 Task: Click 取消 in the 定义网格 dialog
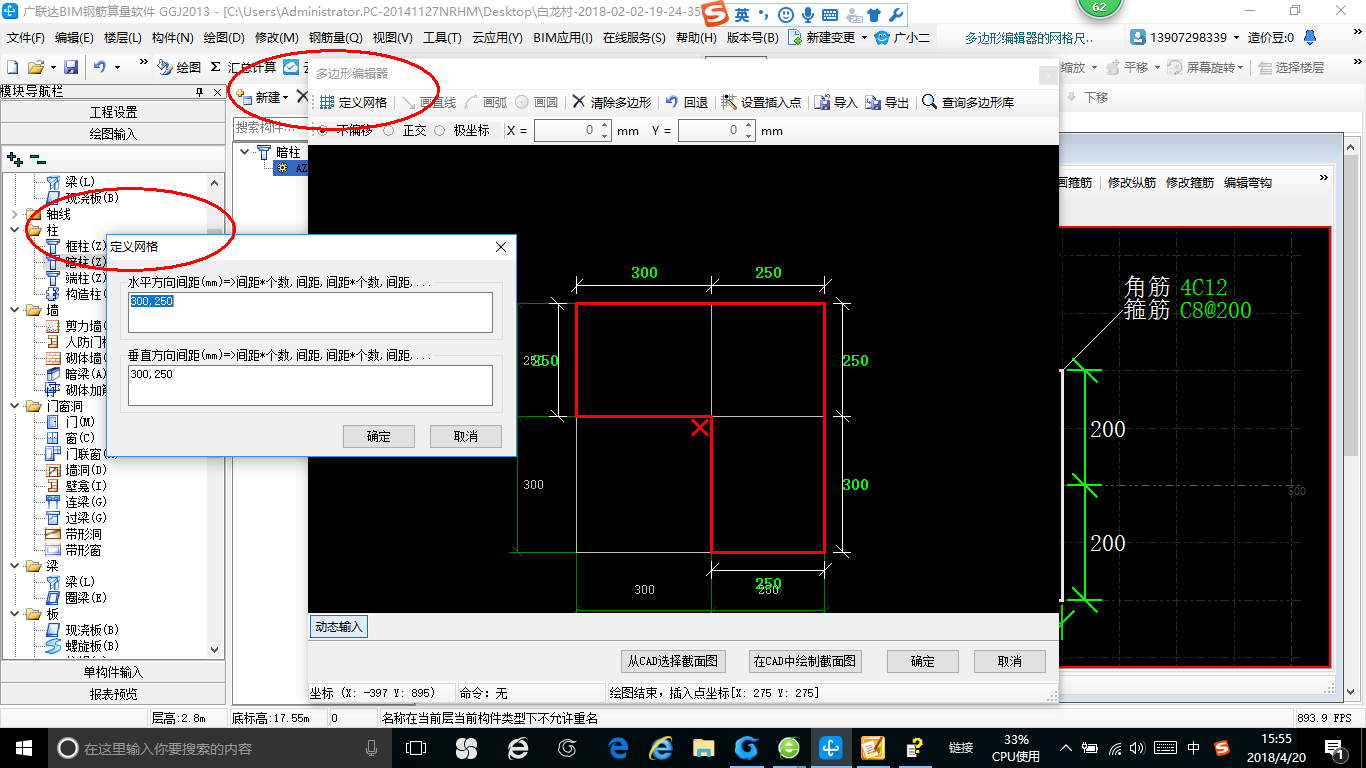[466, 436]
